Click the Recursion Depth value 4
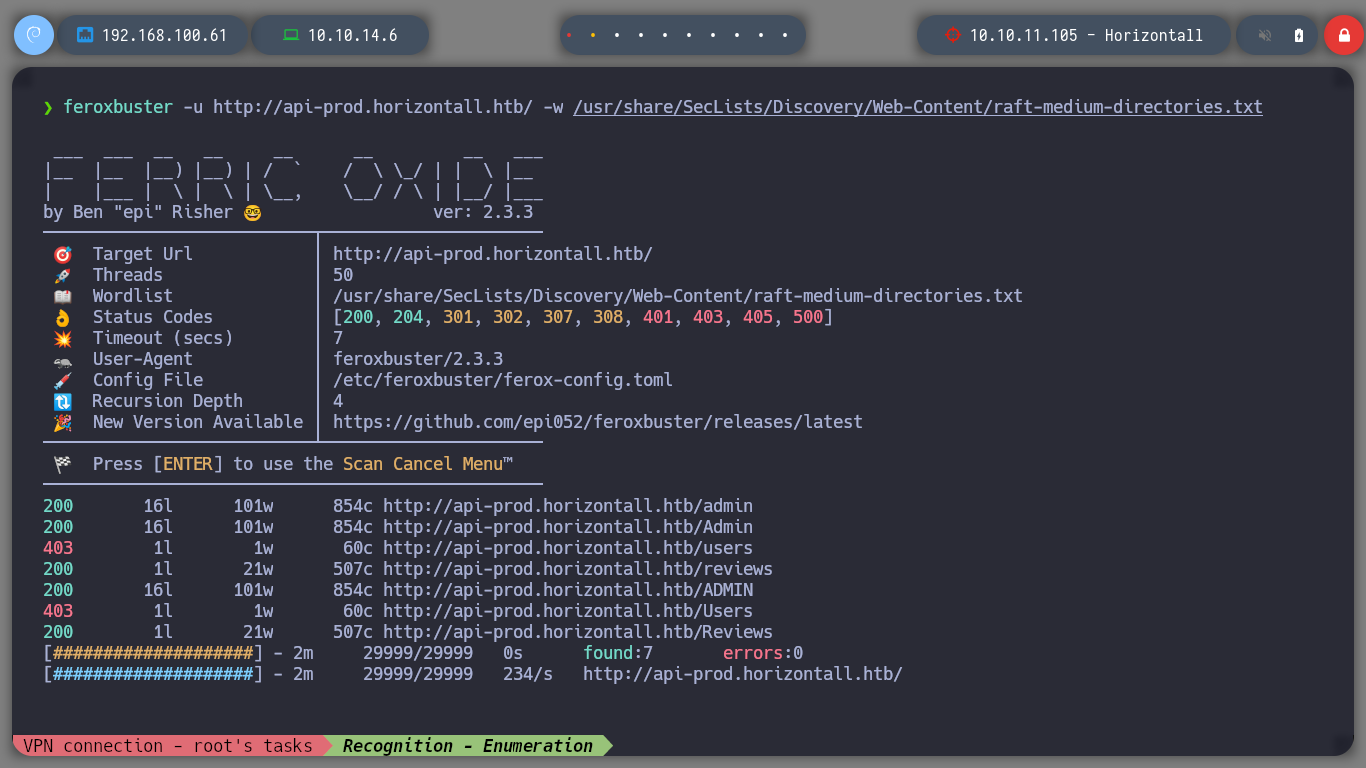 [x=338, y=401]
